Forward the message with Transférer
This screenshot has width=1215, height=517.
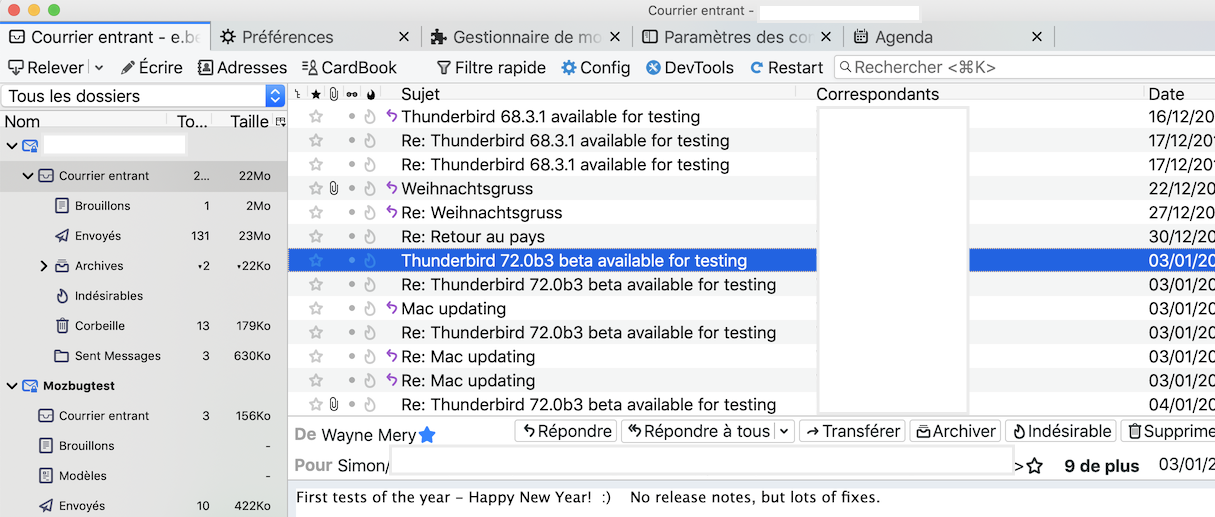coord(852,431)
